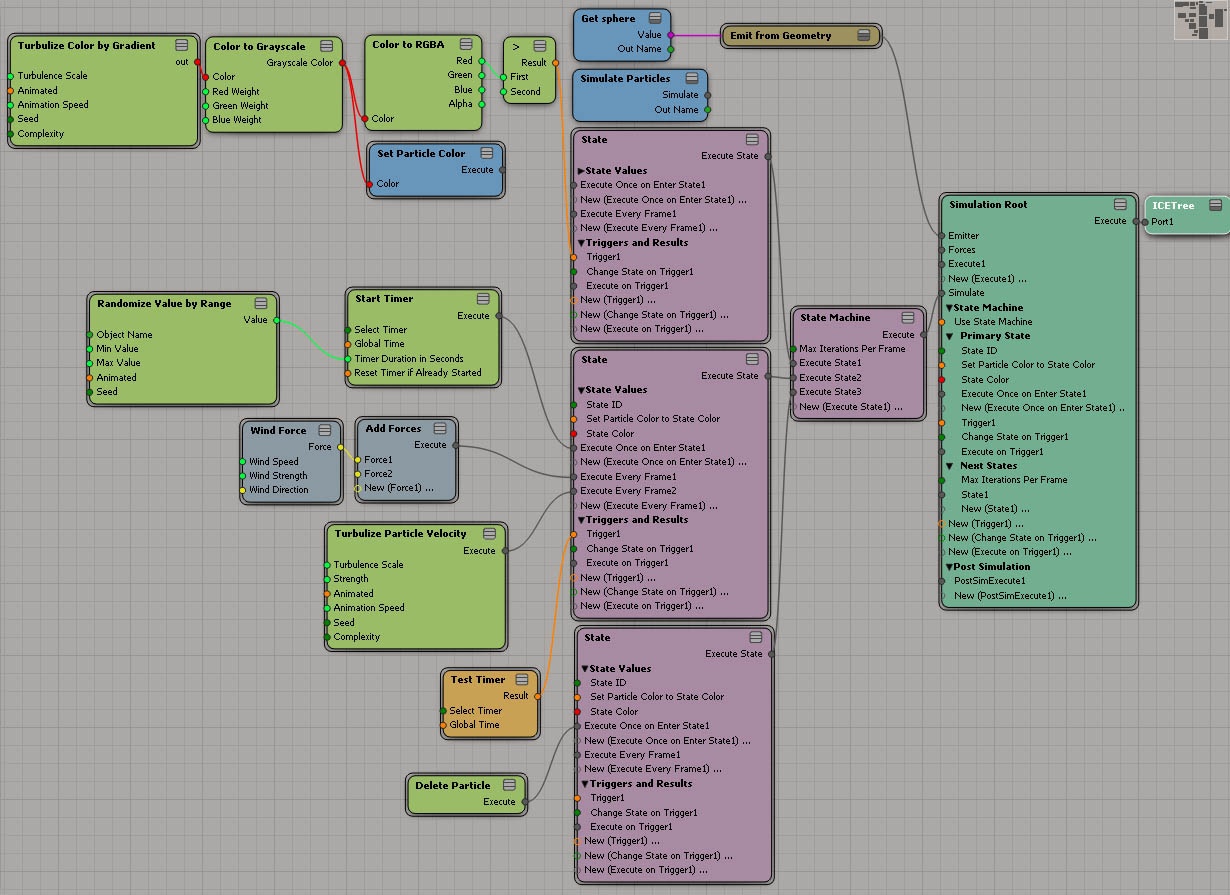Collapse the Next States group in Simulation Root

[x=949, y=466]
